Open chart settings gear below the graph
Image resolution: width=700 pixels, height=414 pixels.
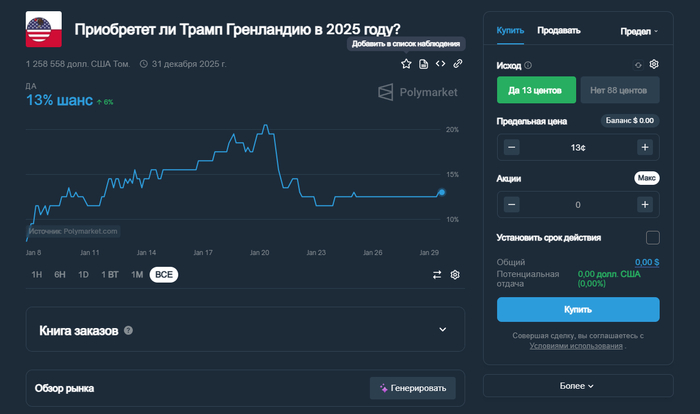coord(455,274)
